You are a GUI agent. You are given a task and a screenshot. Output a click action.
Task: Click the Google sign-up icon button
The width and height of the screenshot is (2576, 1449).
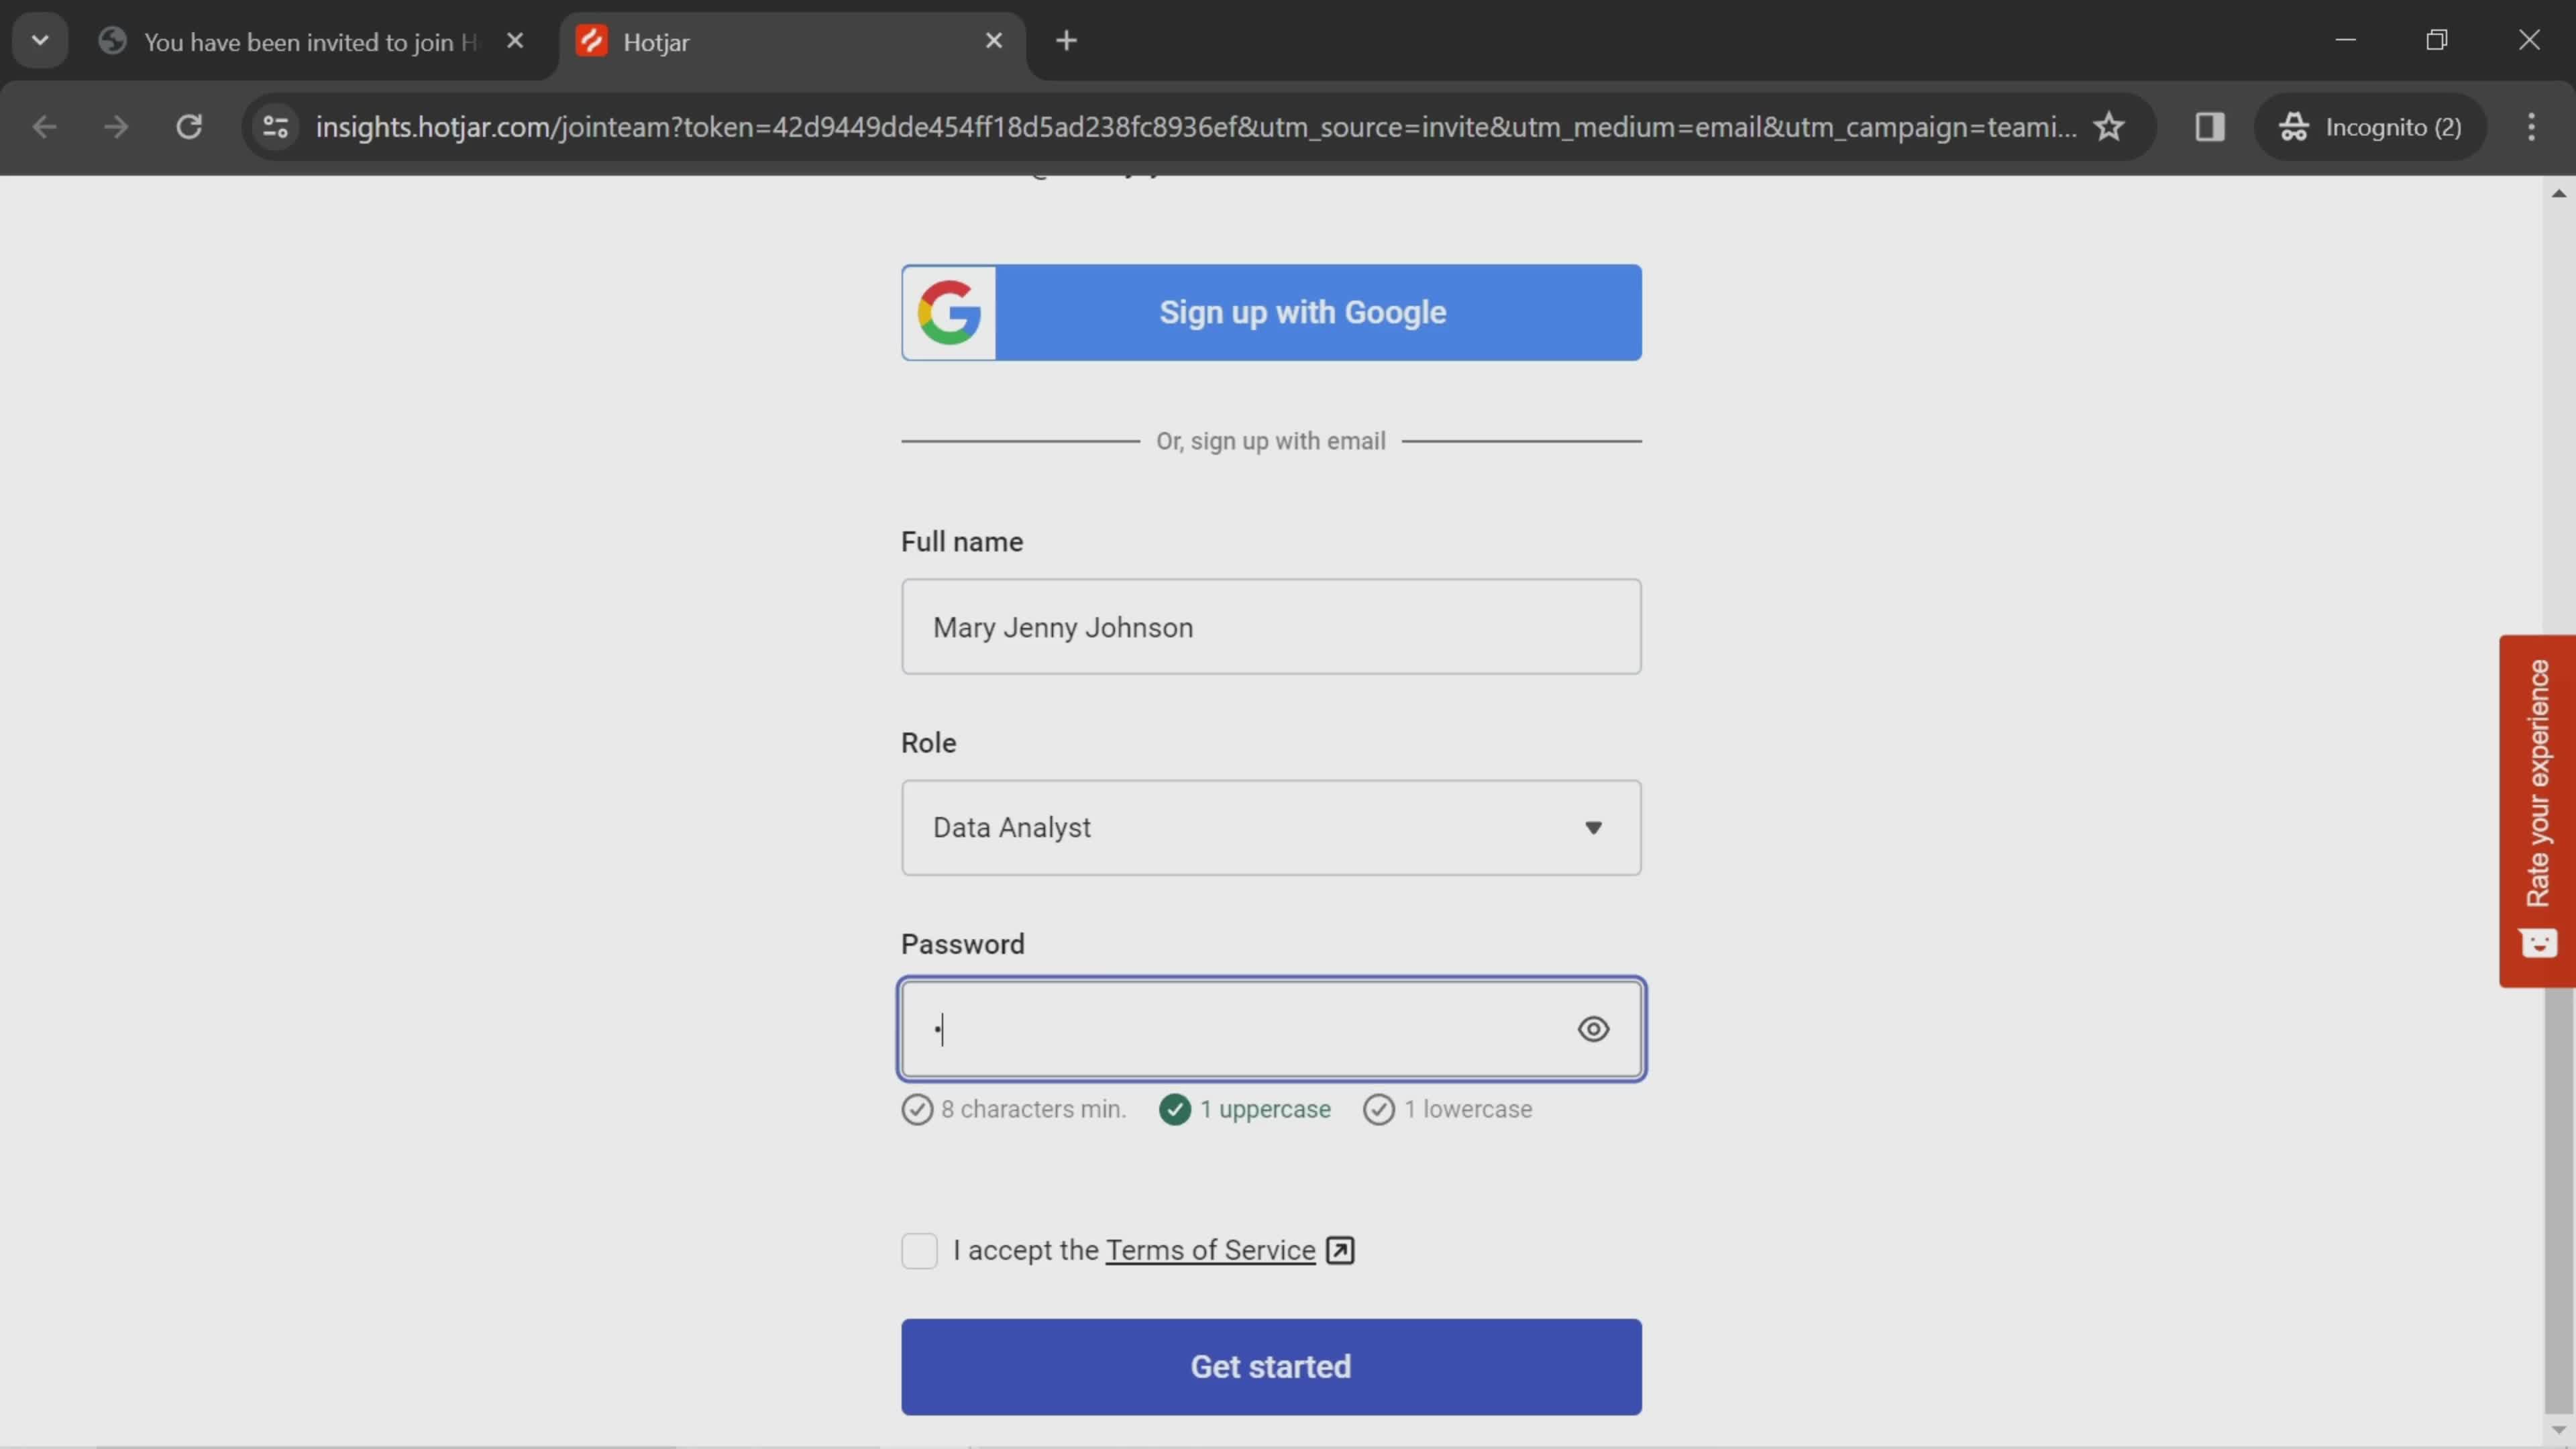[950, 311]
